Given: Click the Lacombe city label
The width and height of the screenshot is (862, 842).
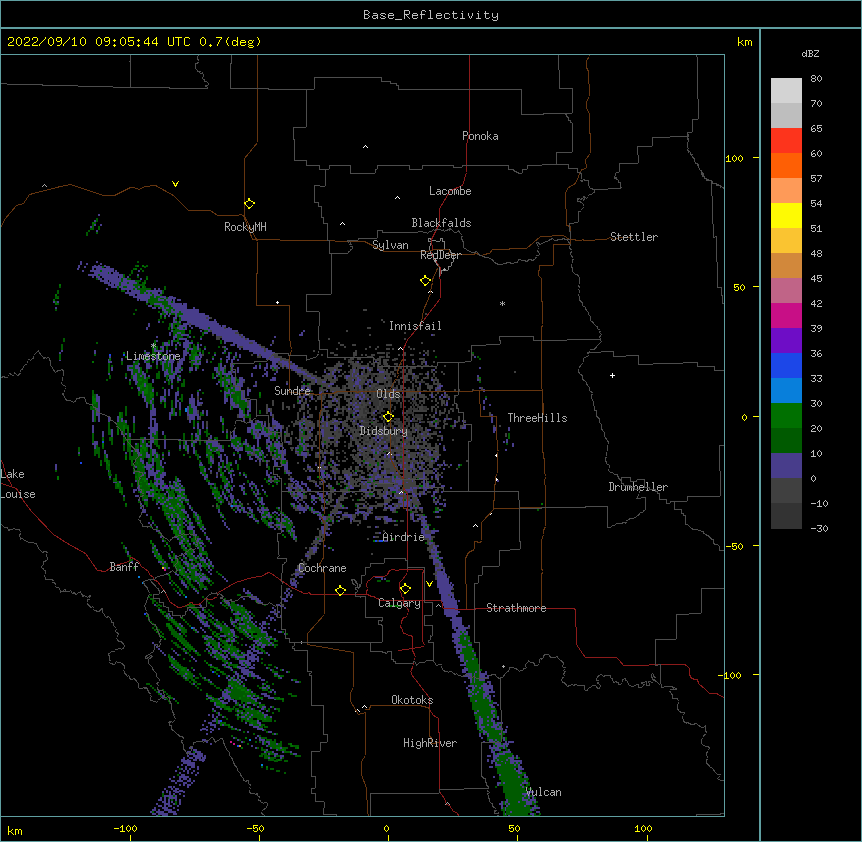Looking at the screenshot, I should coord(450,191).
